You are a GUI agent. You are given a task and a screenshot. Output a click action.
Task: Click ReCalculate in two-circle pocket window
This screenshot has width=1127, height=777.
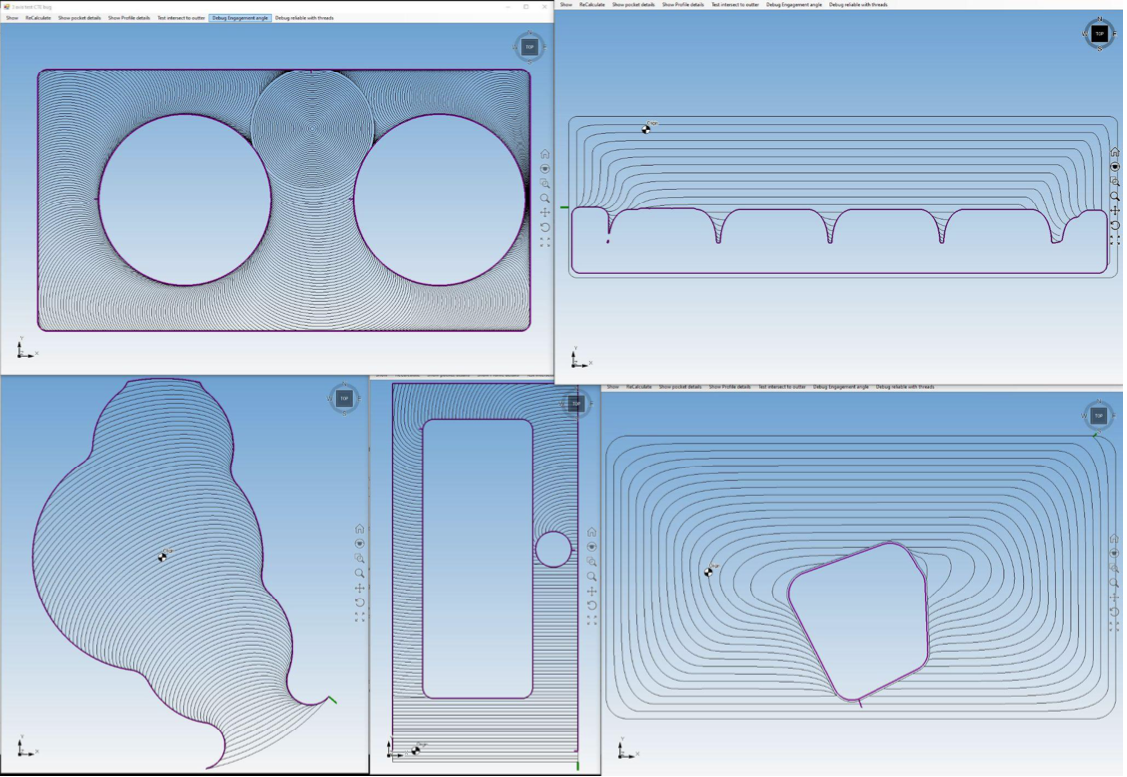pyautogui.click(x=38, y=18)
